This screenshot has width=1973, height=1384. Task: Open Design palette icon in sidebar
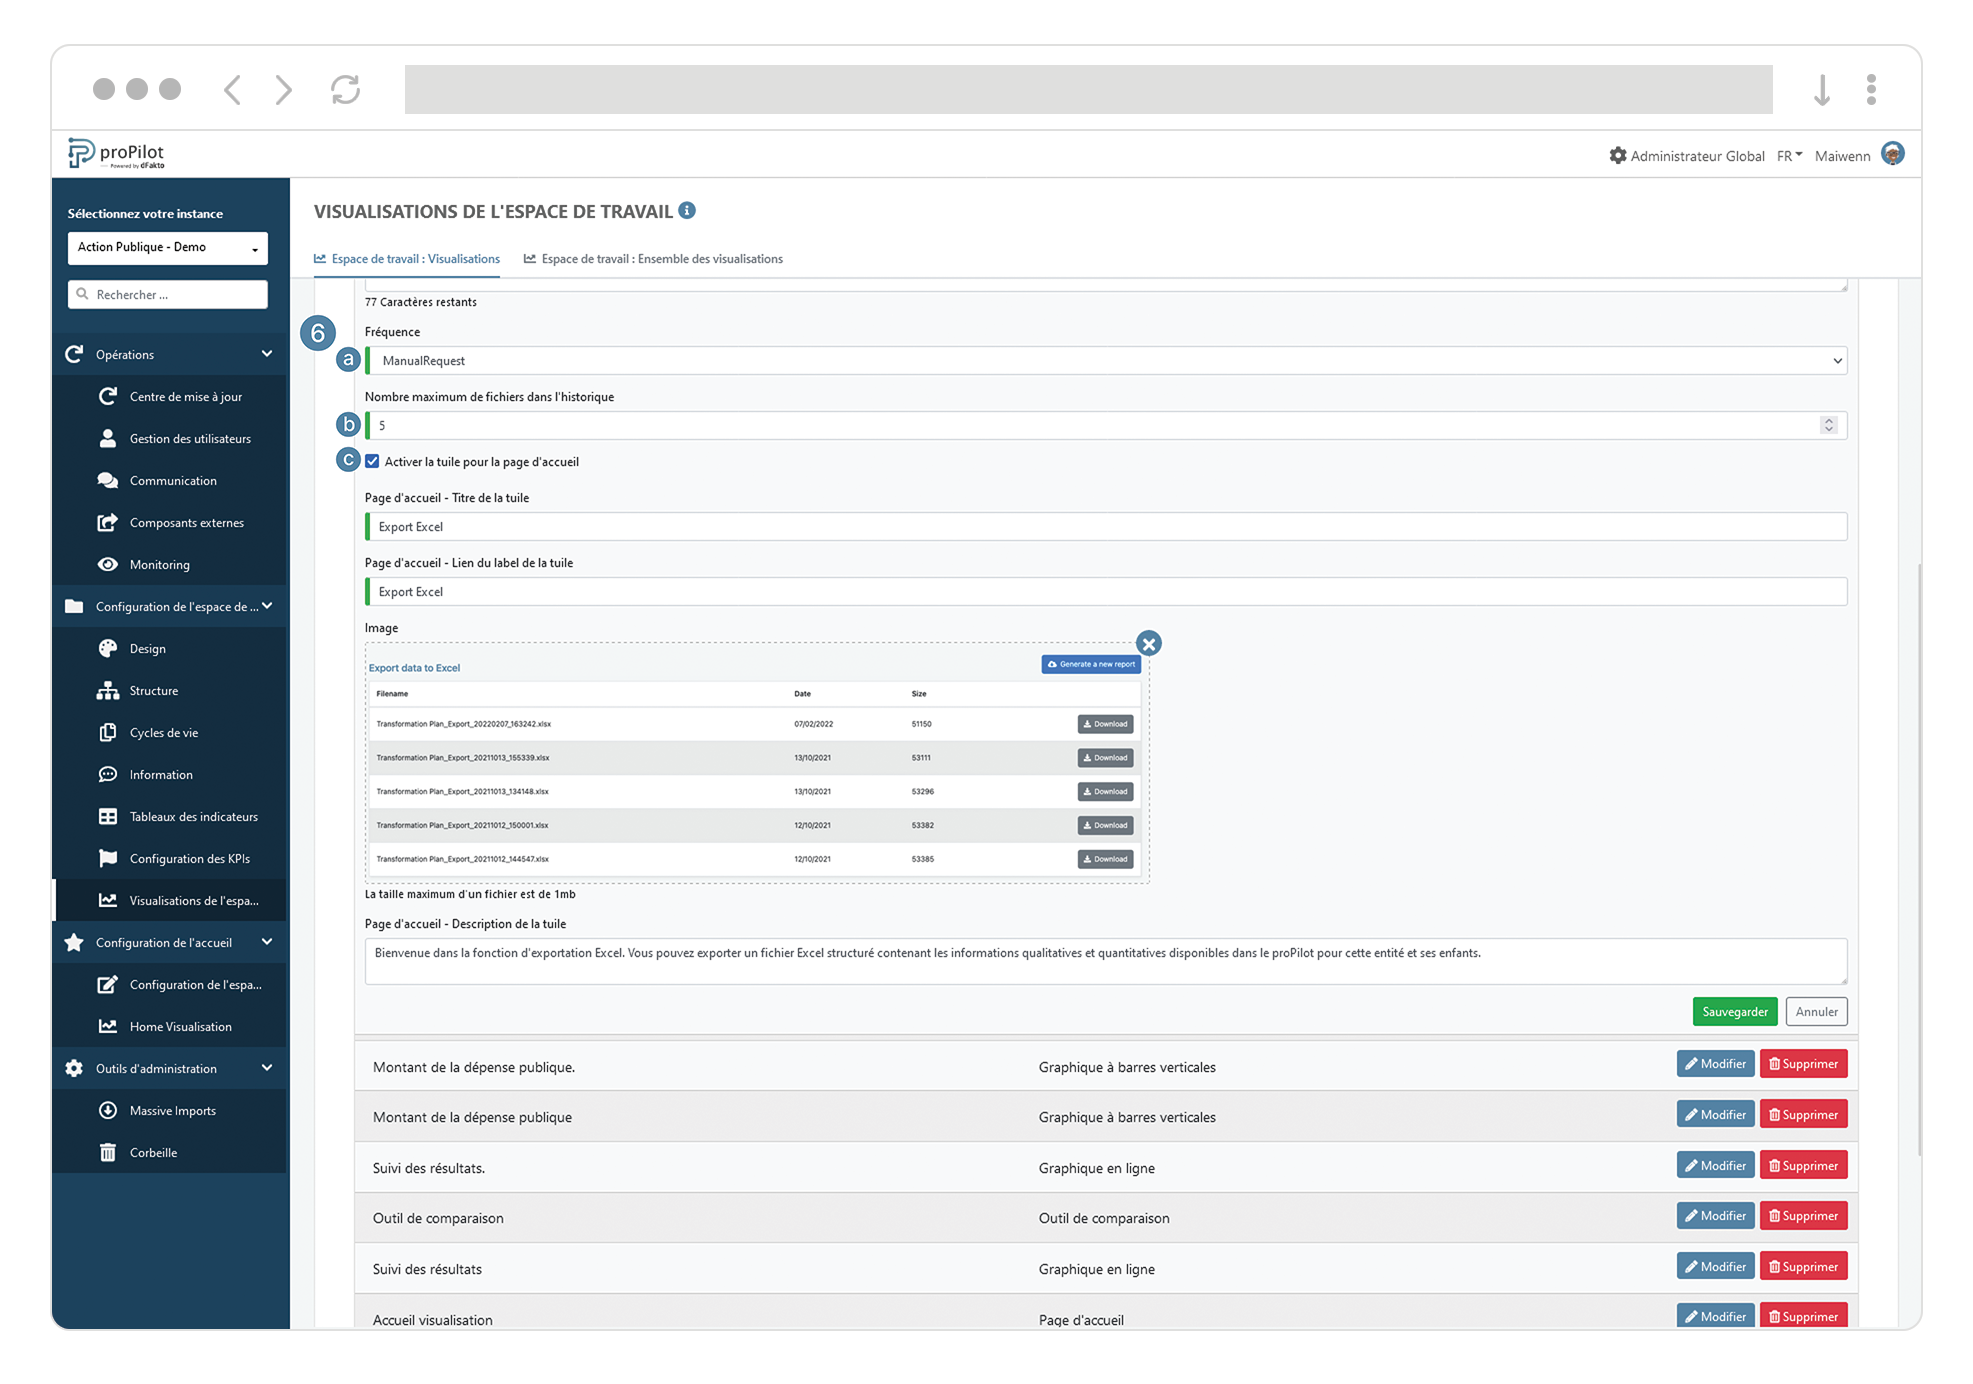point(108,648)
